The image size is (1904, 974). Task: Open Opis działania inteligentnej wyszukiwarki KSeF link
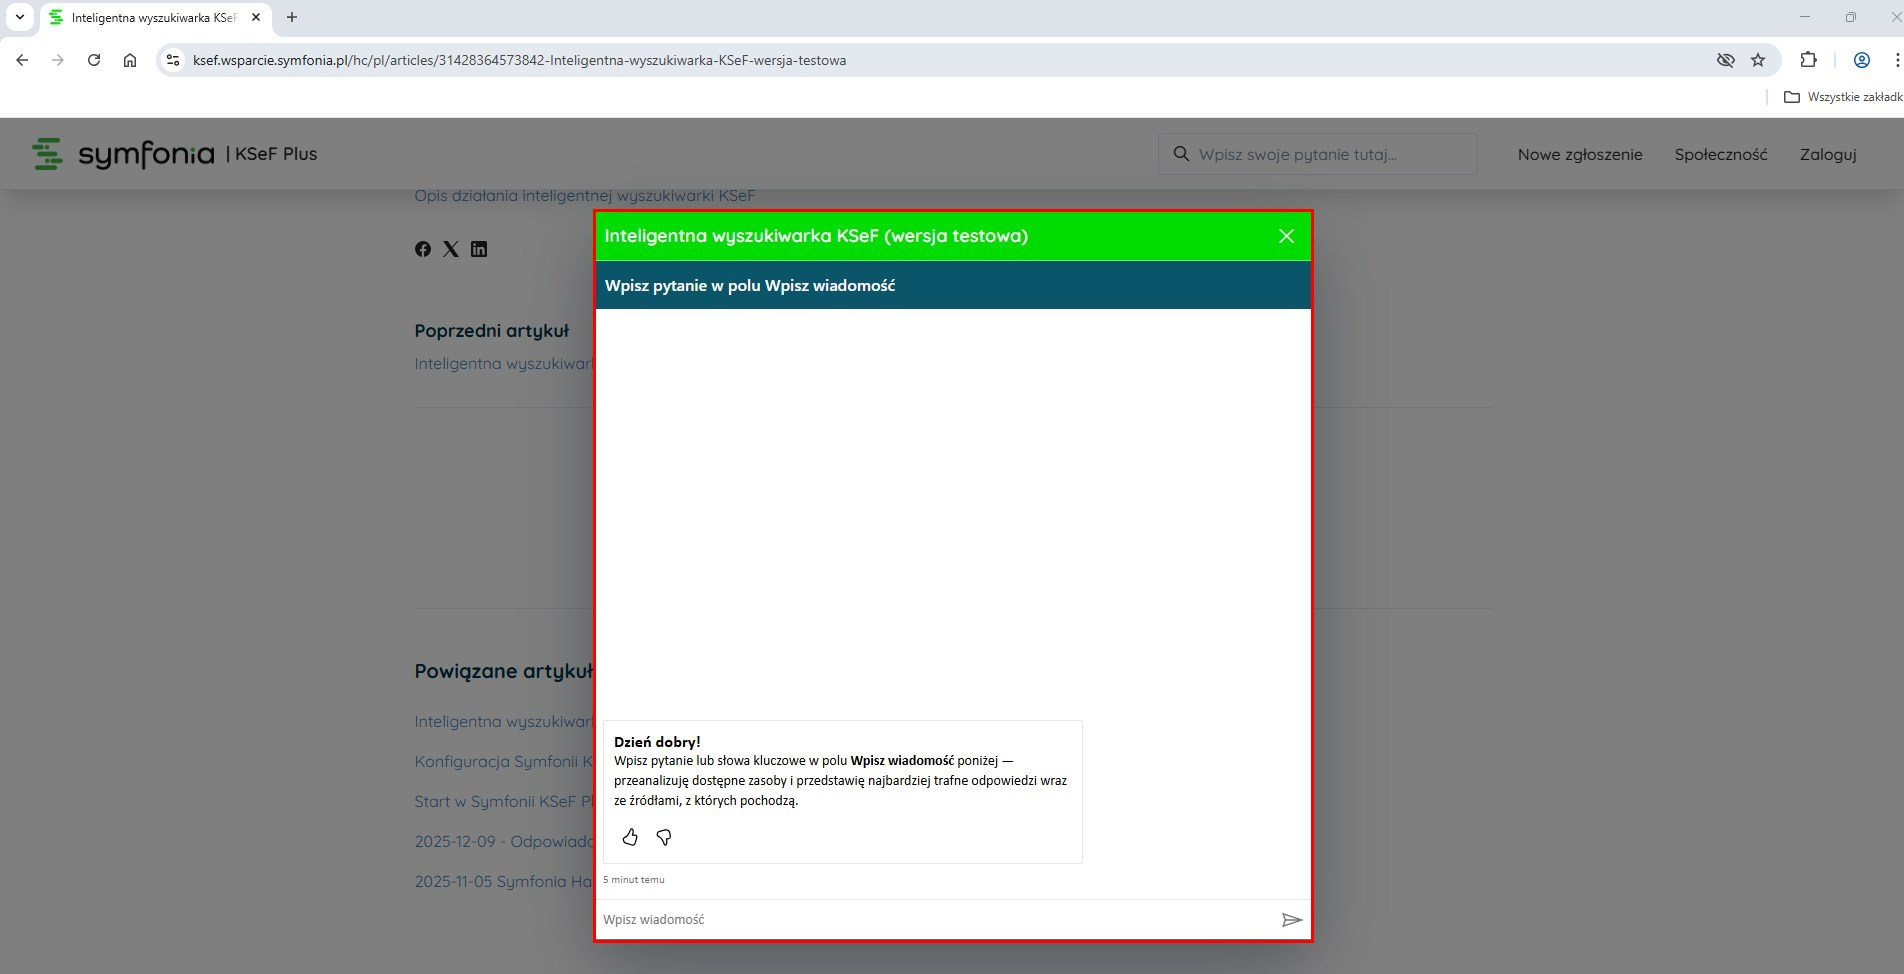tap(584, 196)
